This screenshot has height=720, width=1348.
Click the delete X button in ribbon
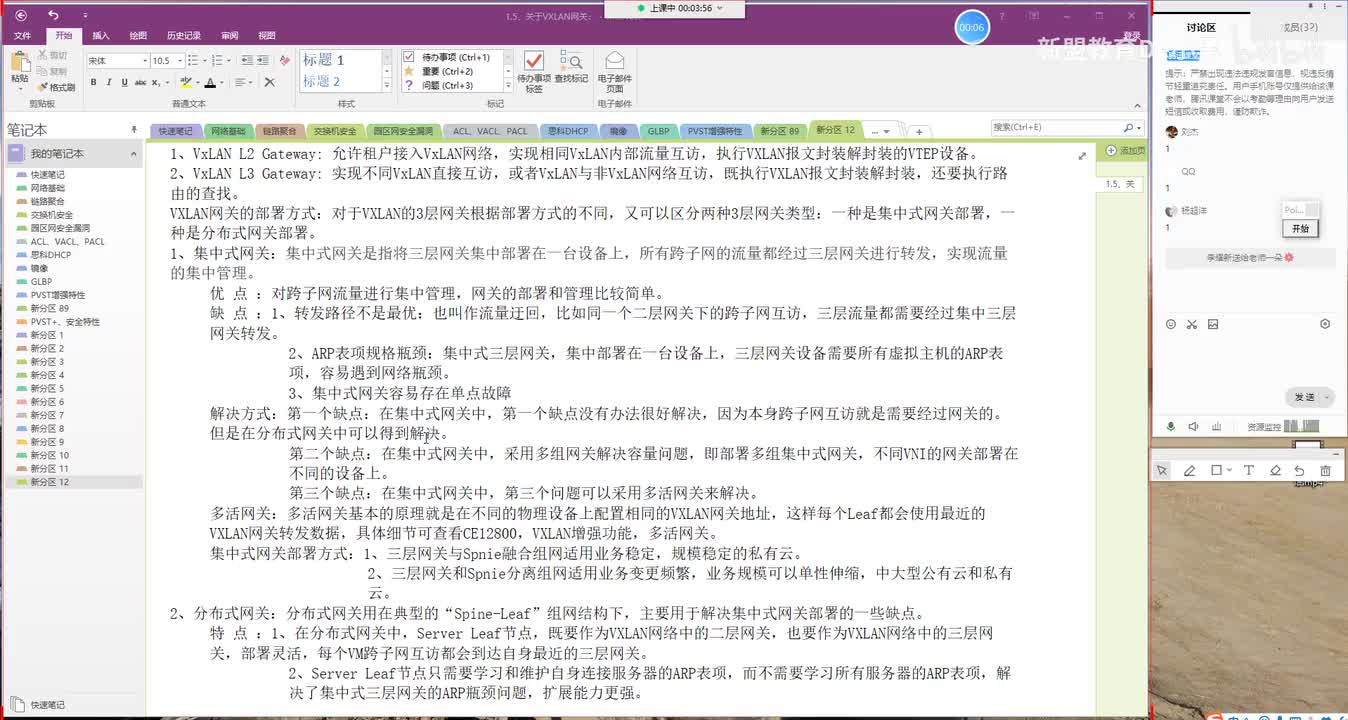pyautogui.click(x=269, y=82)
